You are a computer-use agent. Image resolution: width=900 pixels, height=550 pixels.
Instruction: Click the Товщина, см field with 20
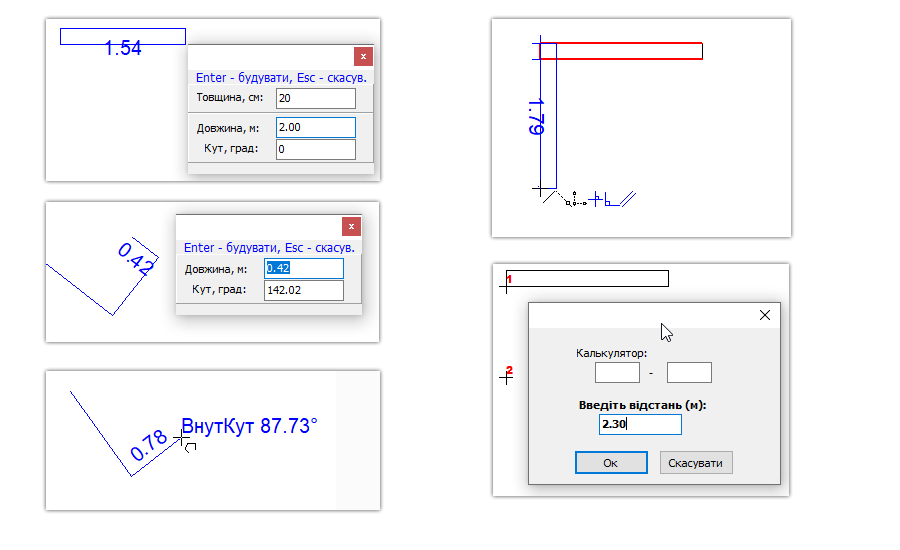point(316,98)
